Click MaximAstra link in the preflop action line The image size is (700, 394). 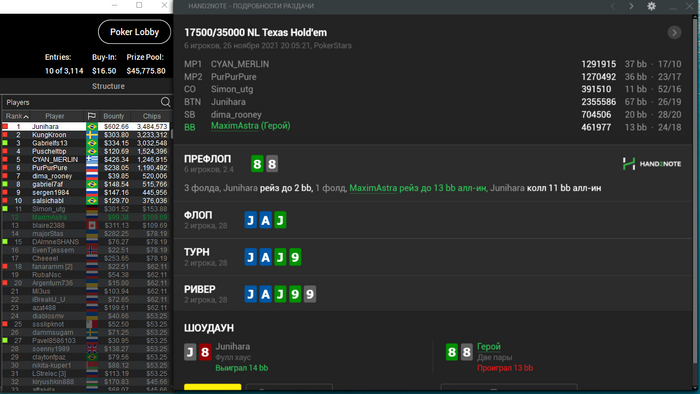[x=373, y=188]
